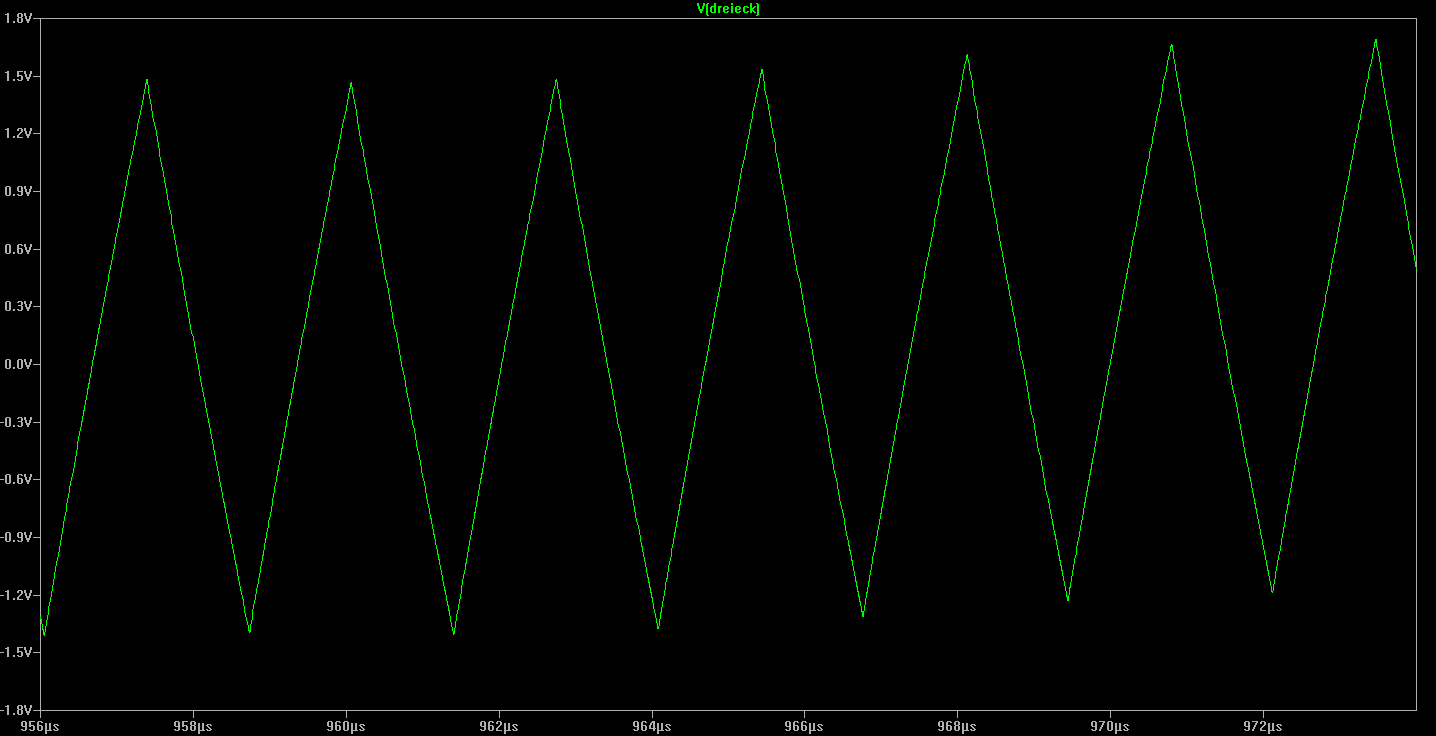Click the -1.2V axis label
The height and width of the screenshot is (736, 1436).
16,595
